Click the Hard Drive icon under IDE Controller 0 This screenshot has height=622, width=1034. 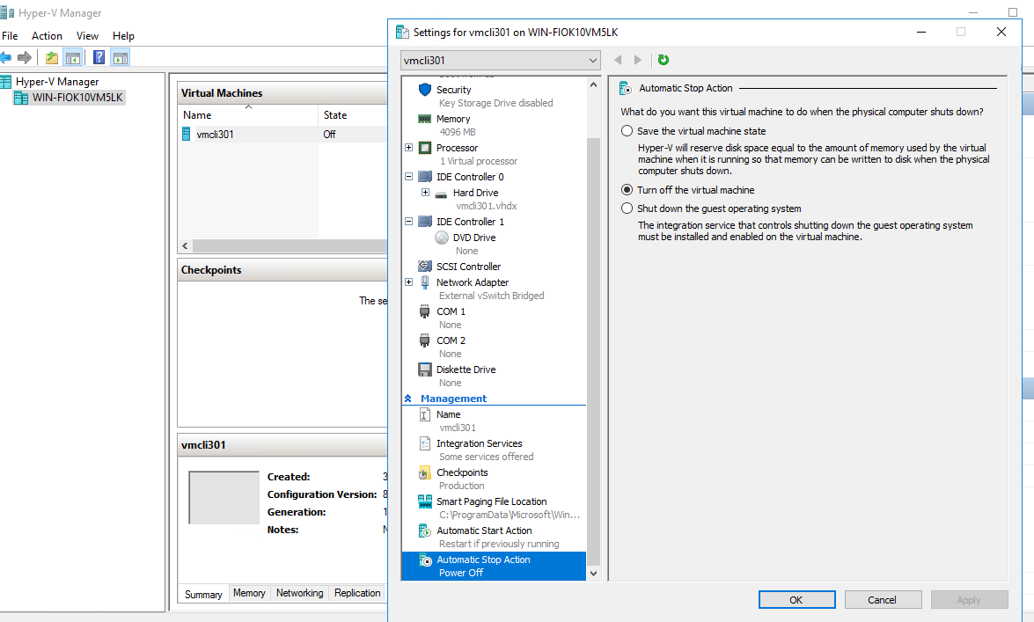click(x=441, y=193)
